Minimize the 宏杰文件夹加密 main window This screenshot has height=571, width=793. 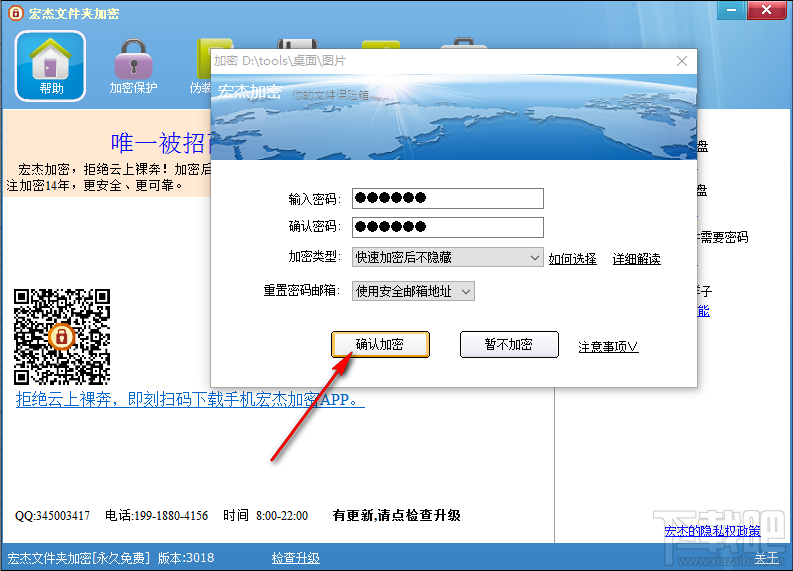click(x=731, y=10)
